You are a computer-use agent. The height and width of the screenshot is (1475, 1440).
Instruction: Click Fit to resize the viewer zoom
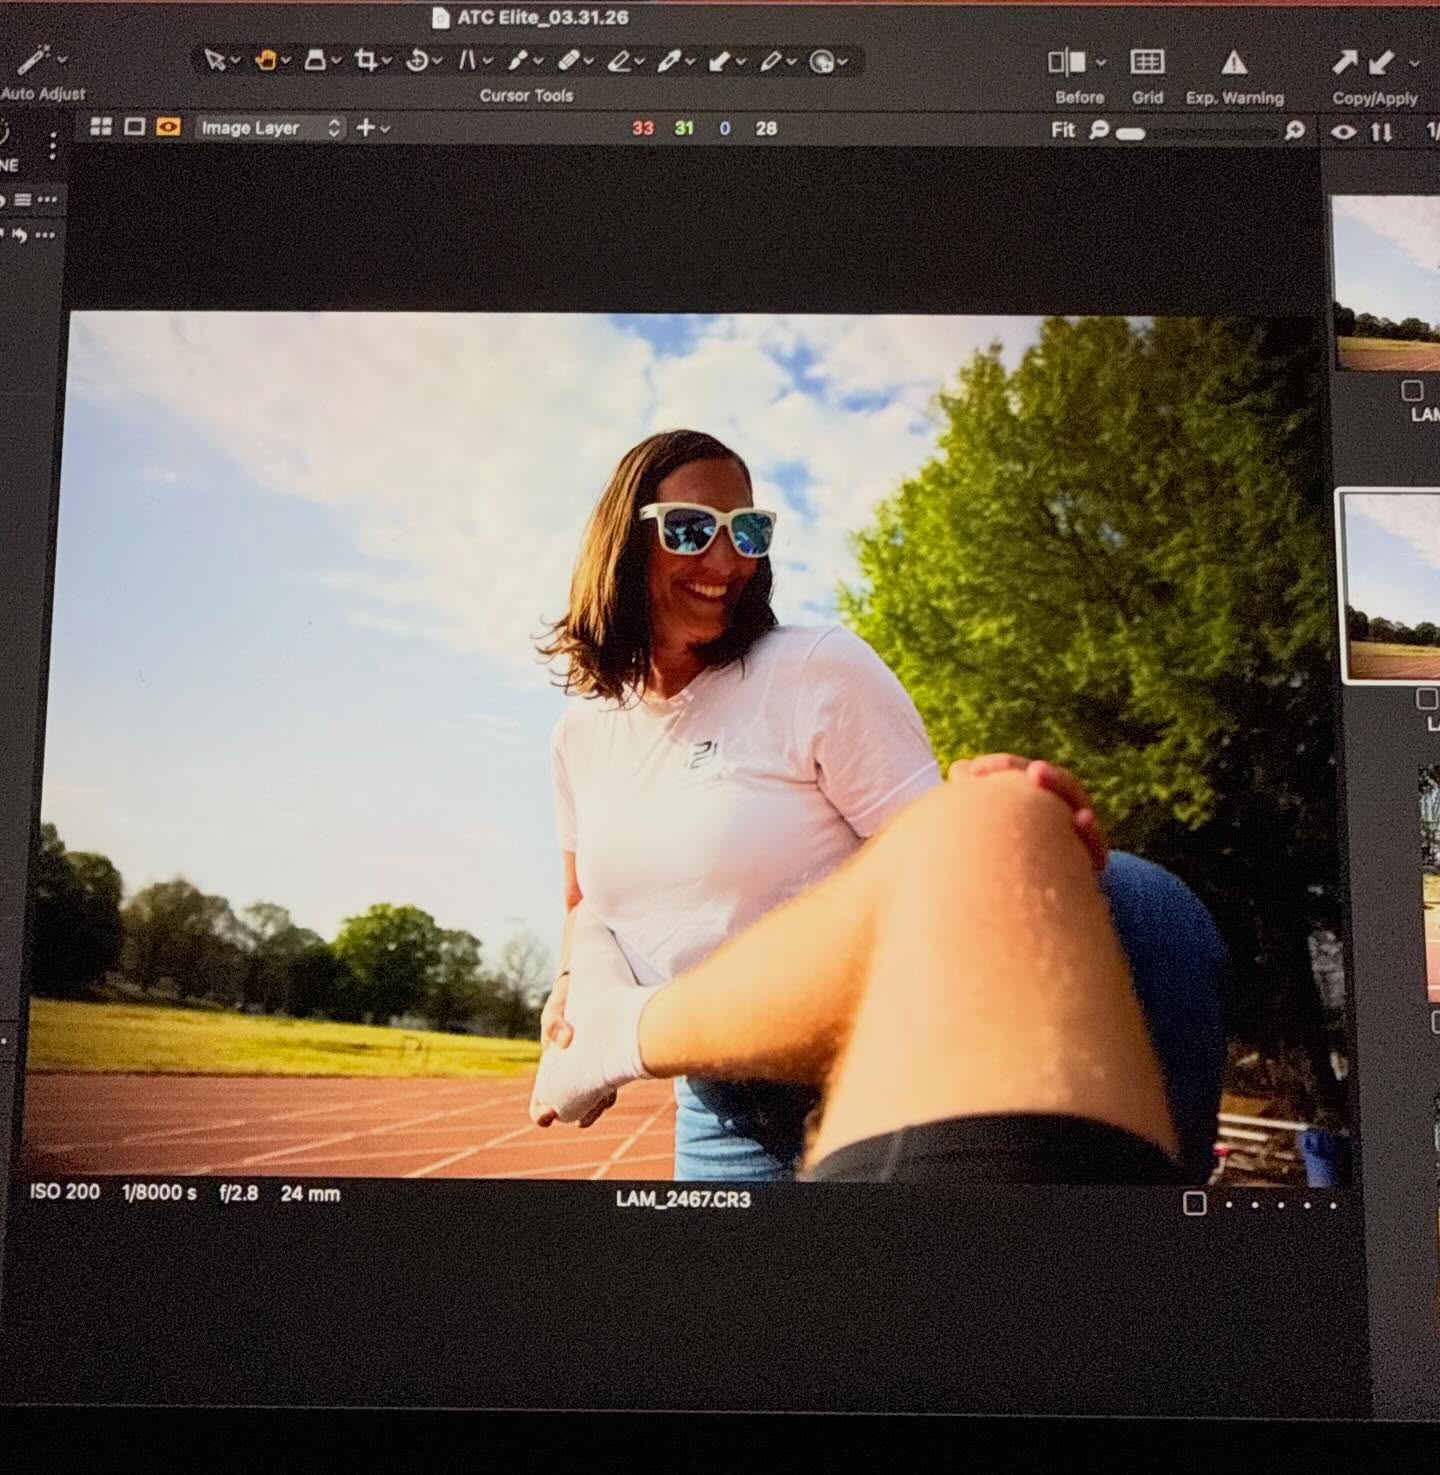(x=1063, y=131)
